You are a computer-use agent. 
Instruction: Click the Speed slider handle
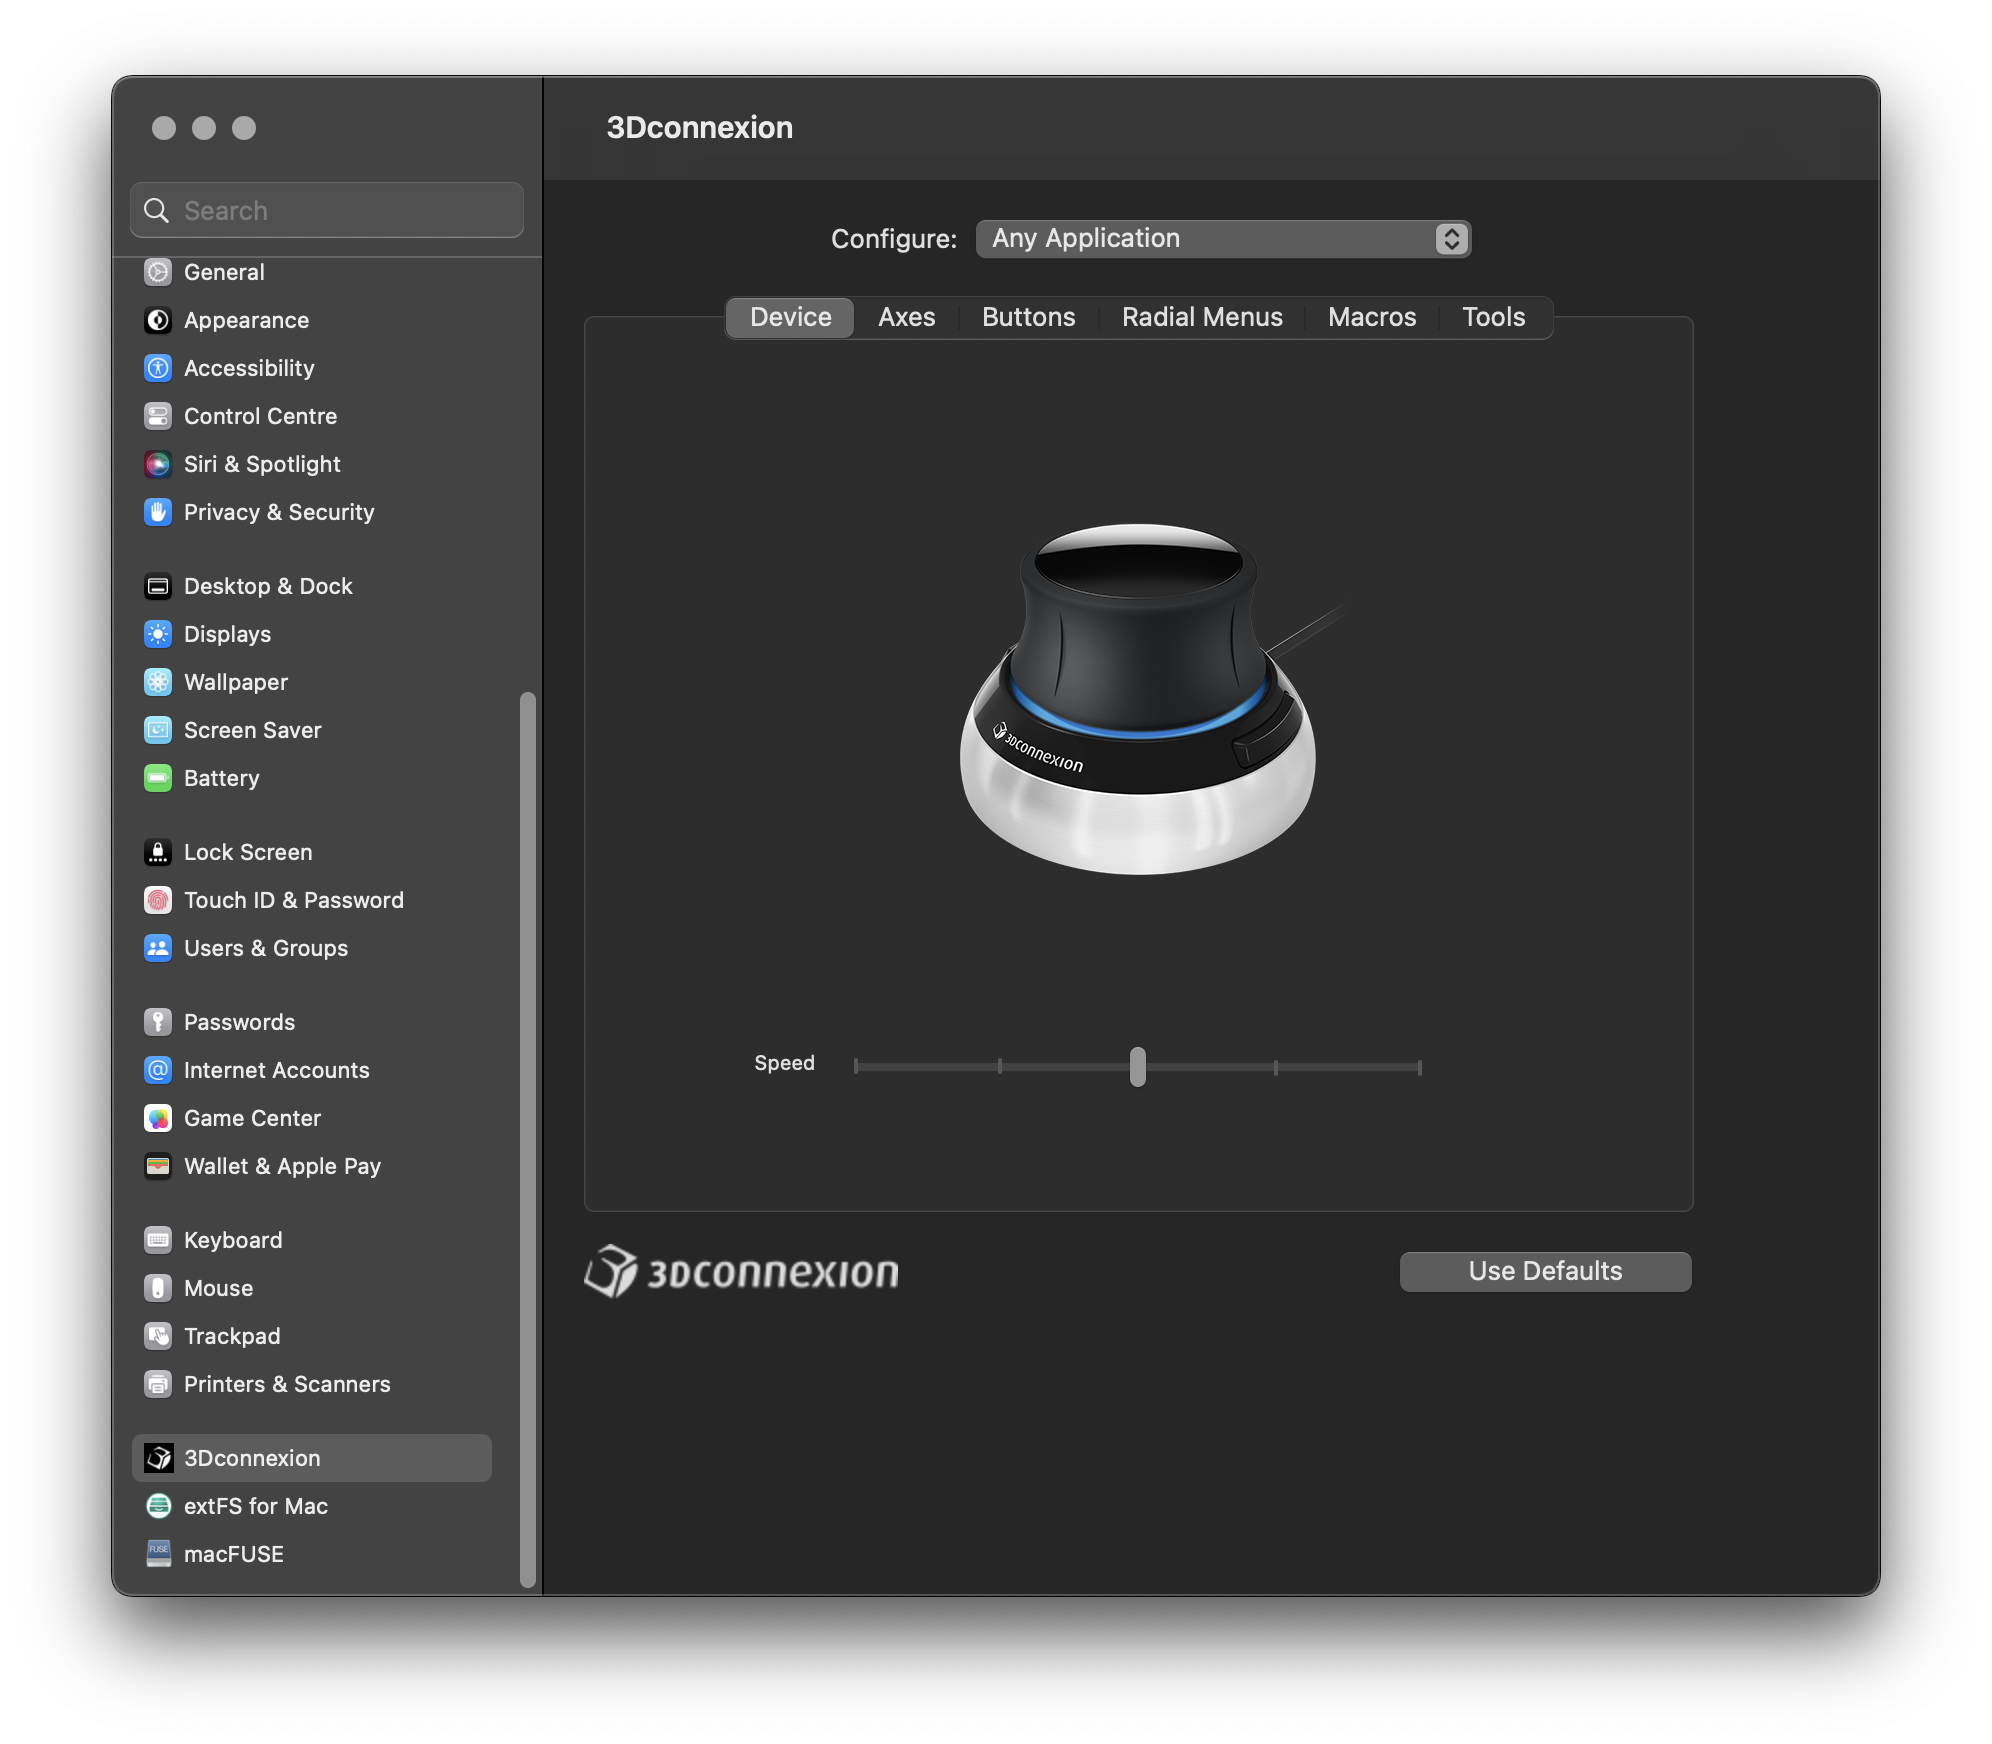click(1137, 1066)
